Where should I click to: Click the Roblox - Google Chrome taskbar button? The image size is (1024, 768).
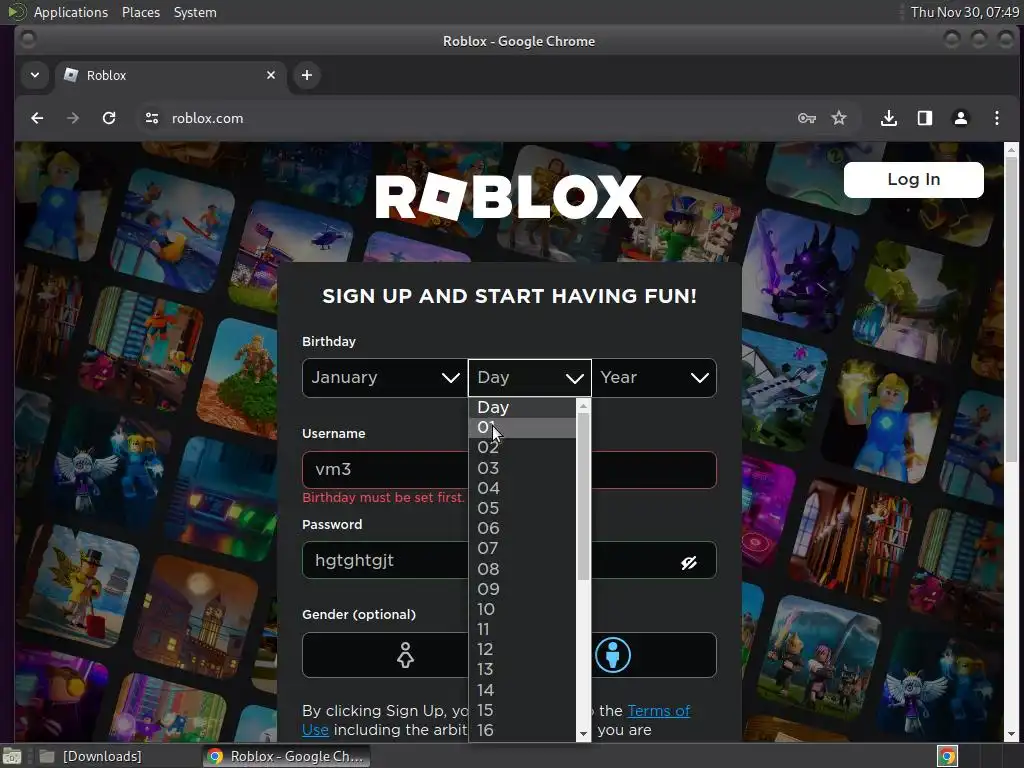click(x=285, y=756)
